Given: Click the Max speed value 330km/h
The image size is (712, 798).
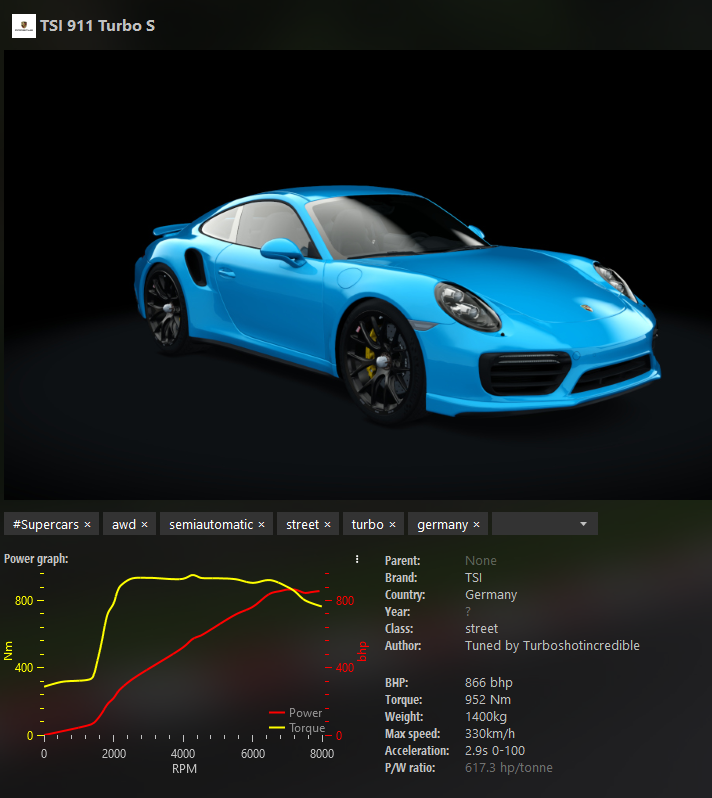Looking at the screenshot, I should (490, 734).
